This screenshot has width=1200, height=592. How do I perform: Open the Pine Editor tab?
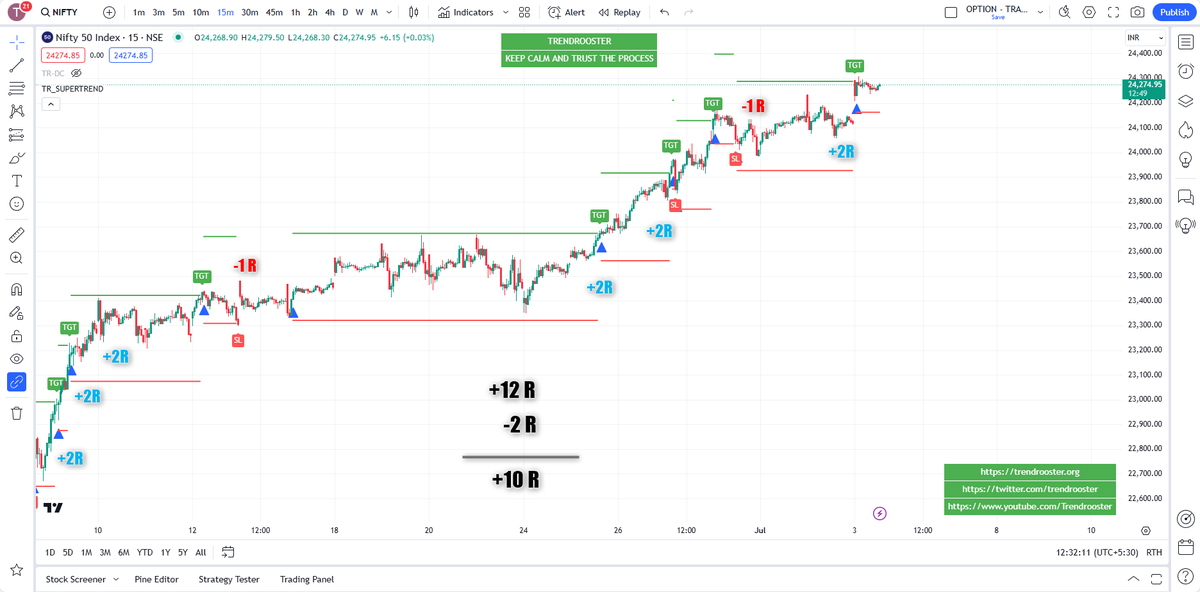pyautogui.click(x=157, y=579)
